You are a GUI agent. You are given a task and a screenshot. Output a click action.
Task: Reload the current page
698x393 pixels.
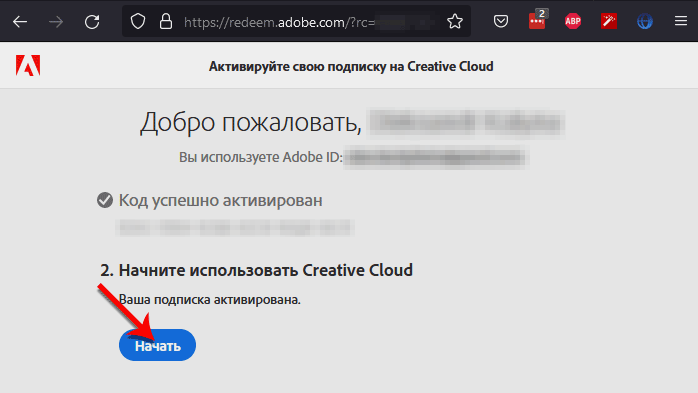pyautogui.click(x=92, y=21)
